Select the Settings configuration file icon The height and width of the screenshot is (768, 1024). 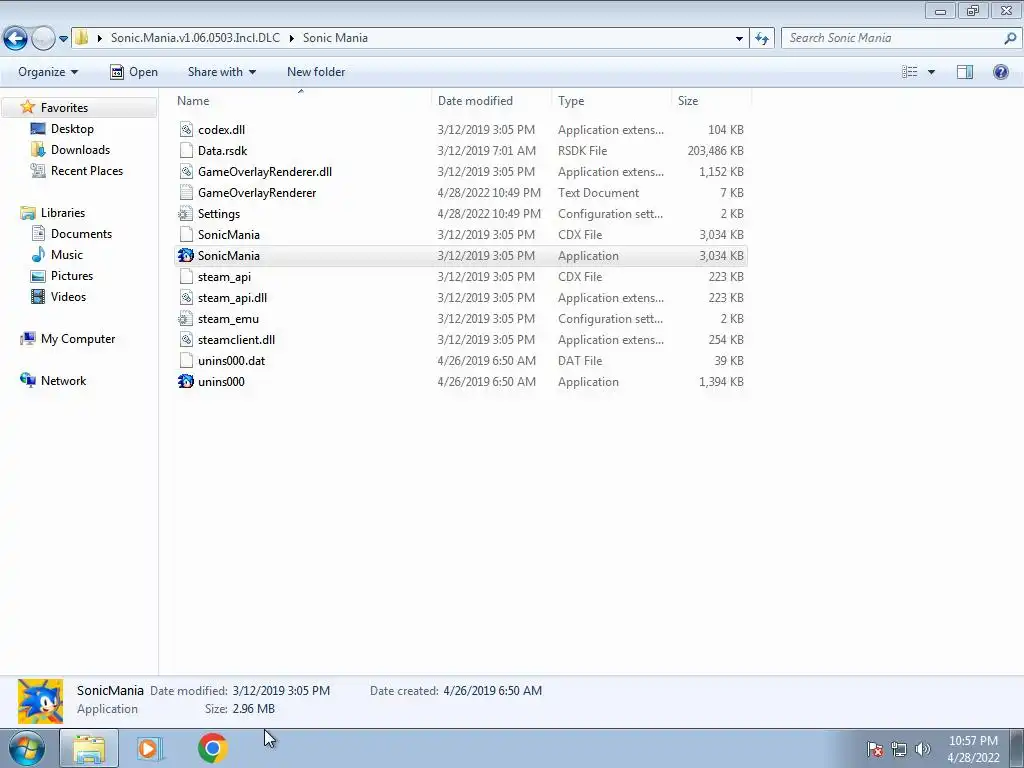(186, 214)
